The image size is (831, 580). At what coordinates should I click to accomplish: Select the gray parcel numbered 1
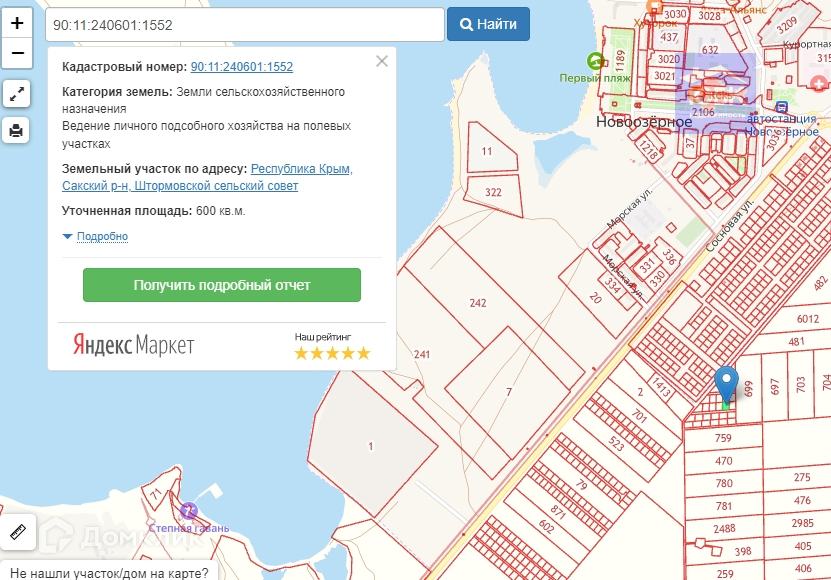(x=371, y=446)
